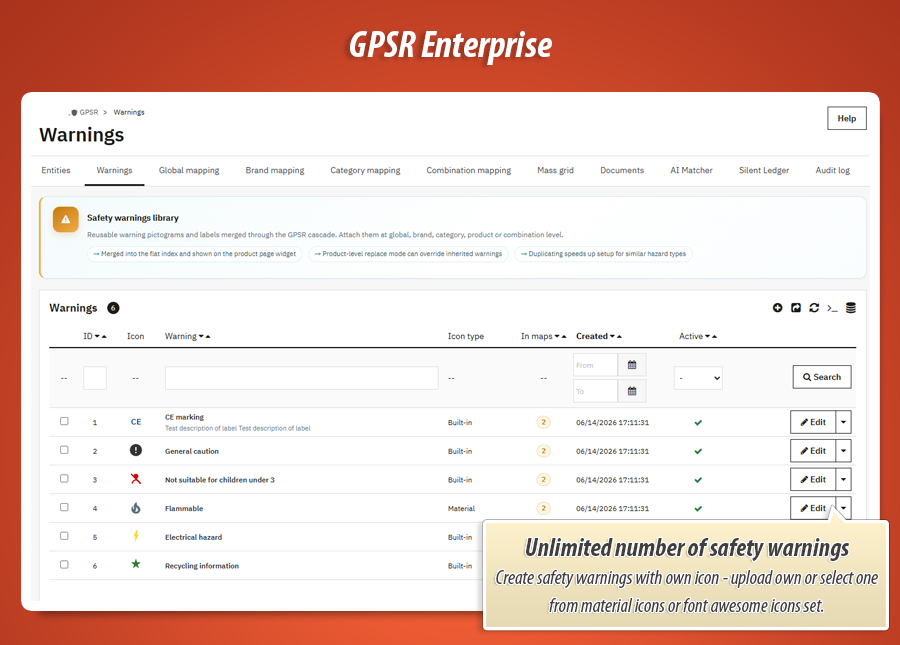Screen dimensions: 900x645
Task: Sort by In maps column
Action: pyautogui.click(x=544, y=336)
